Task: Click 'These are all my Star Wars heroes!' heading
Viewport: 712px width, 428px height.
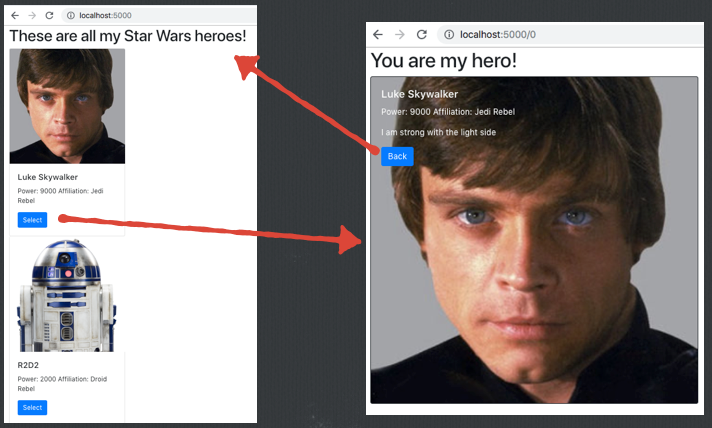Action: [128, 36]
